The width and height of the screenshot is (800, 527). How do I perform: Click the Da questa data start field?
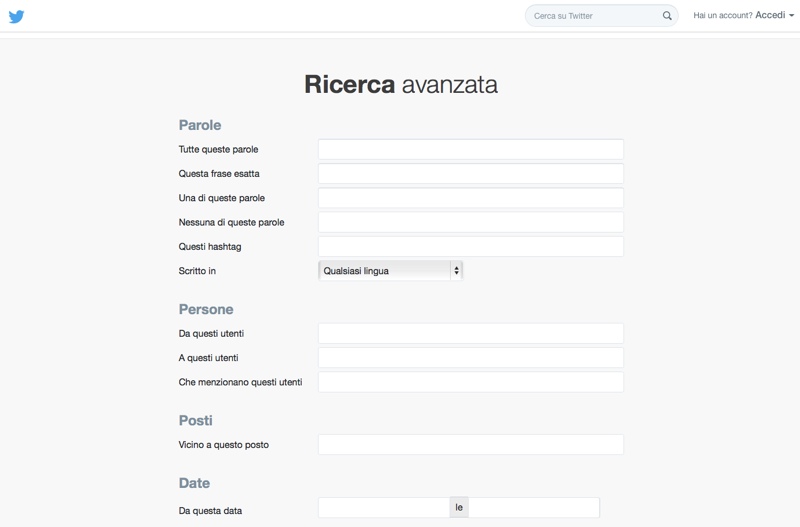click(384, 508)
